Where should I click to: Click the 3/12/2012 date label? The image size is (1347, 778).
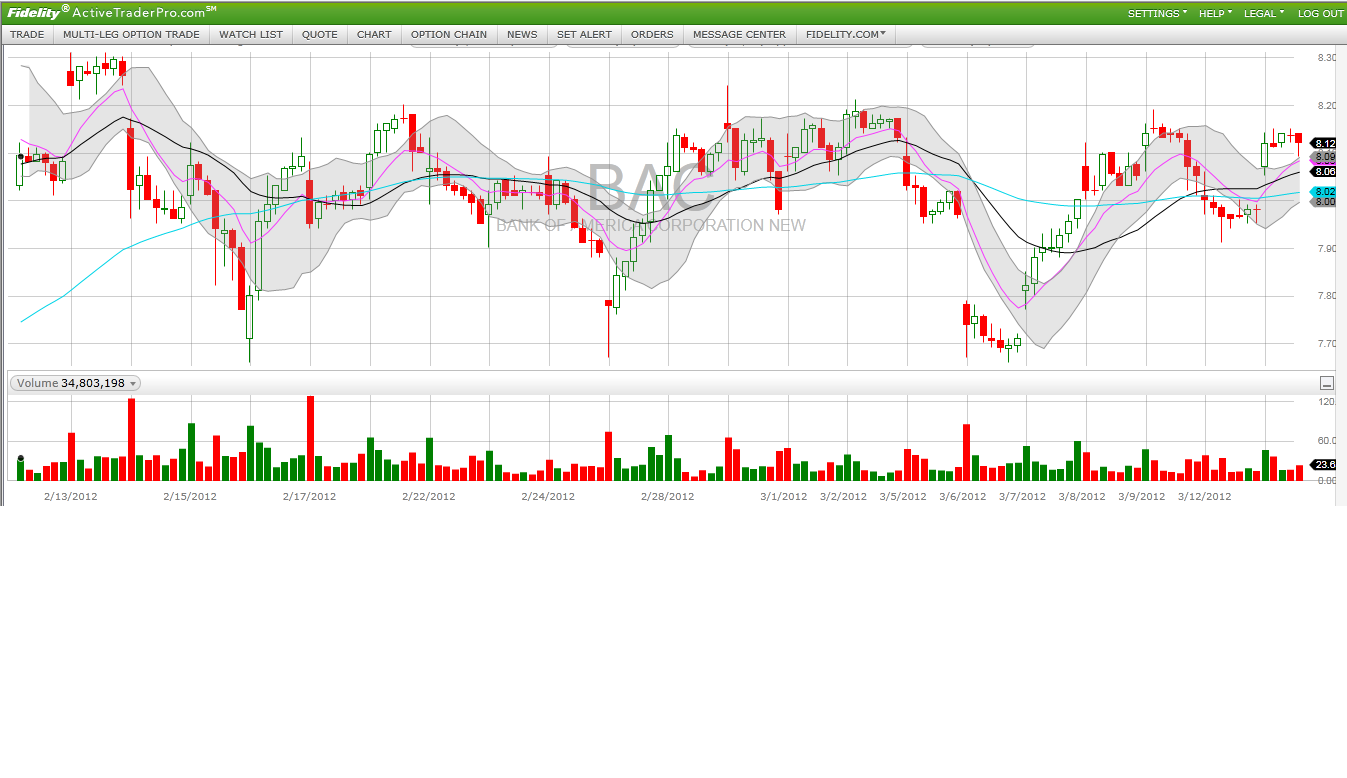click(1205, 496)
